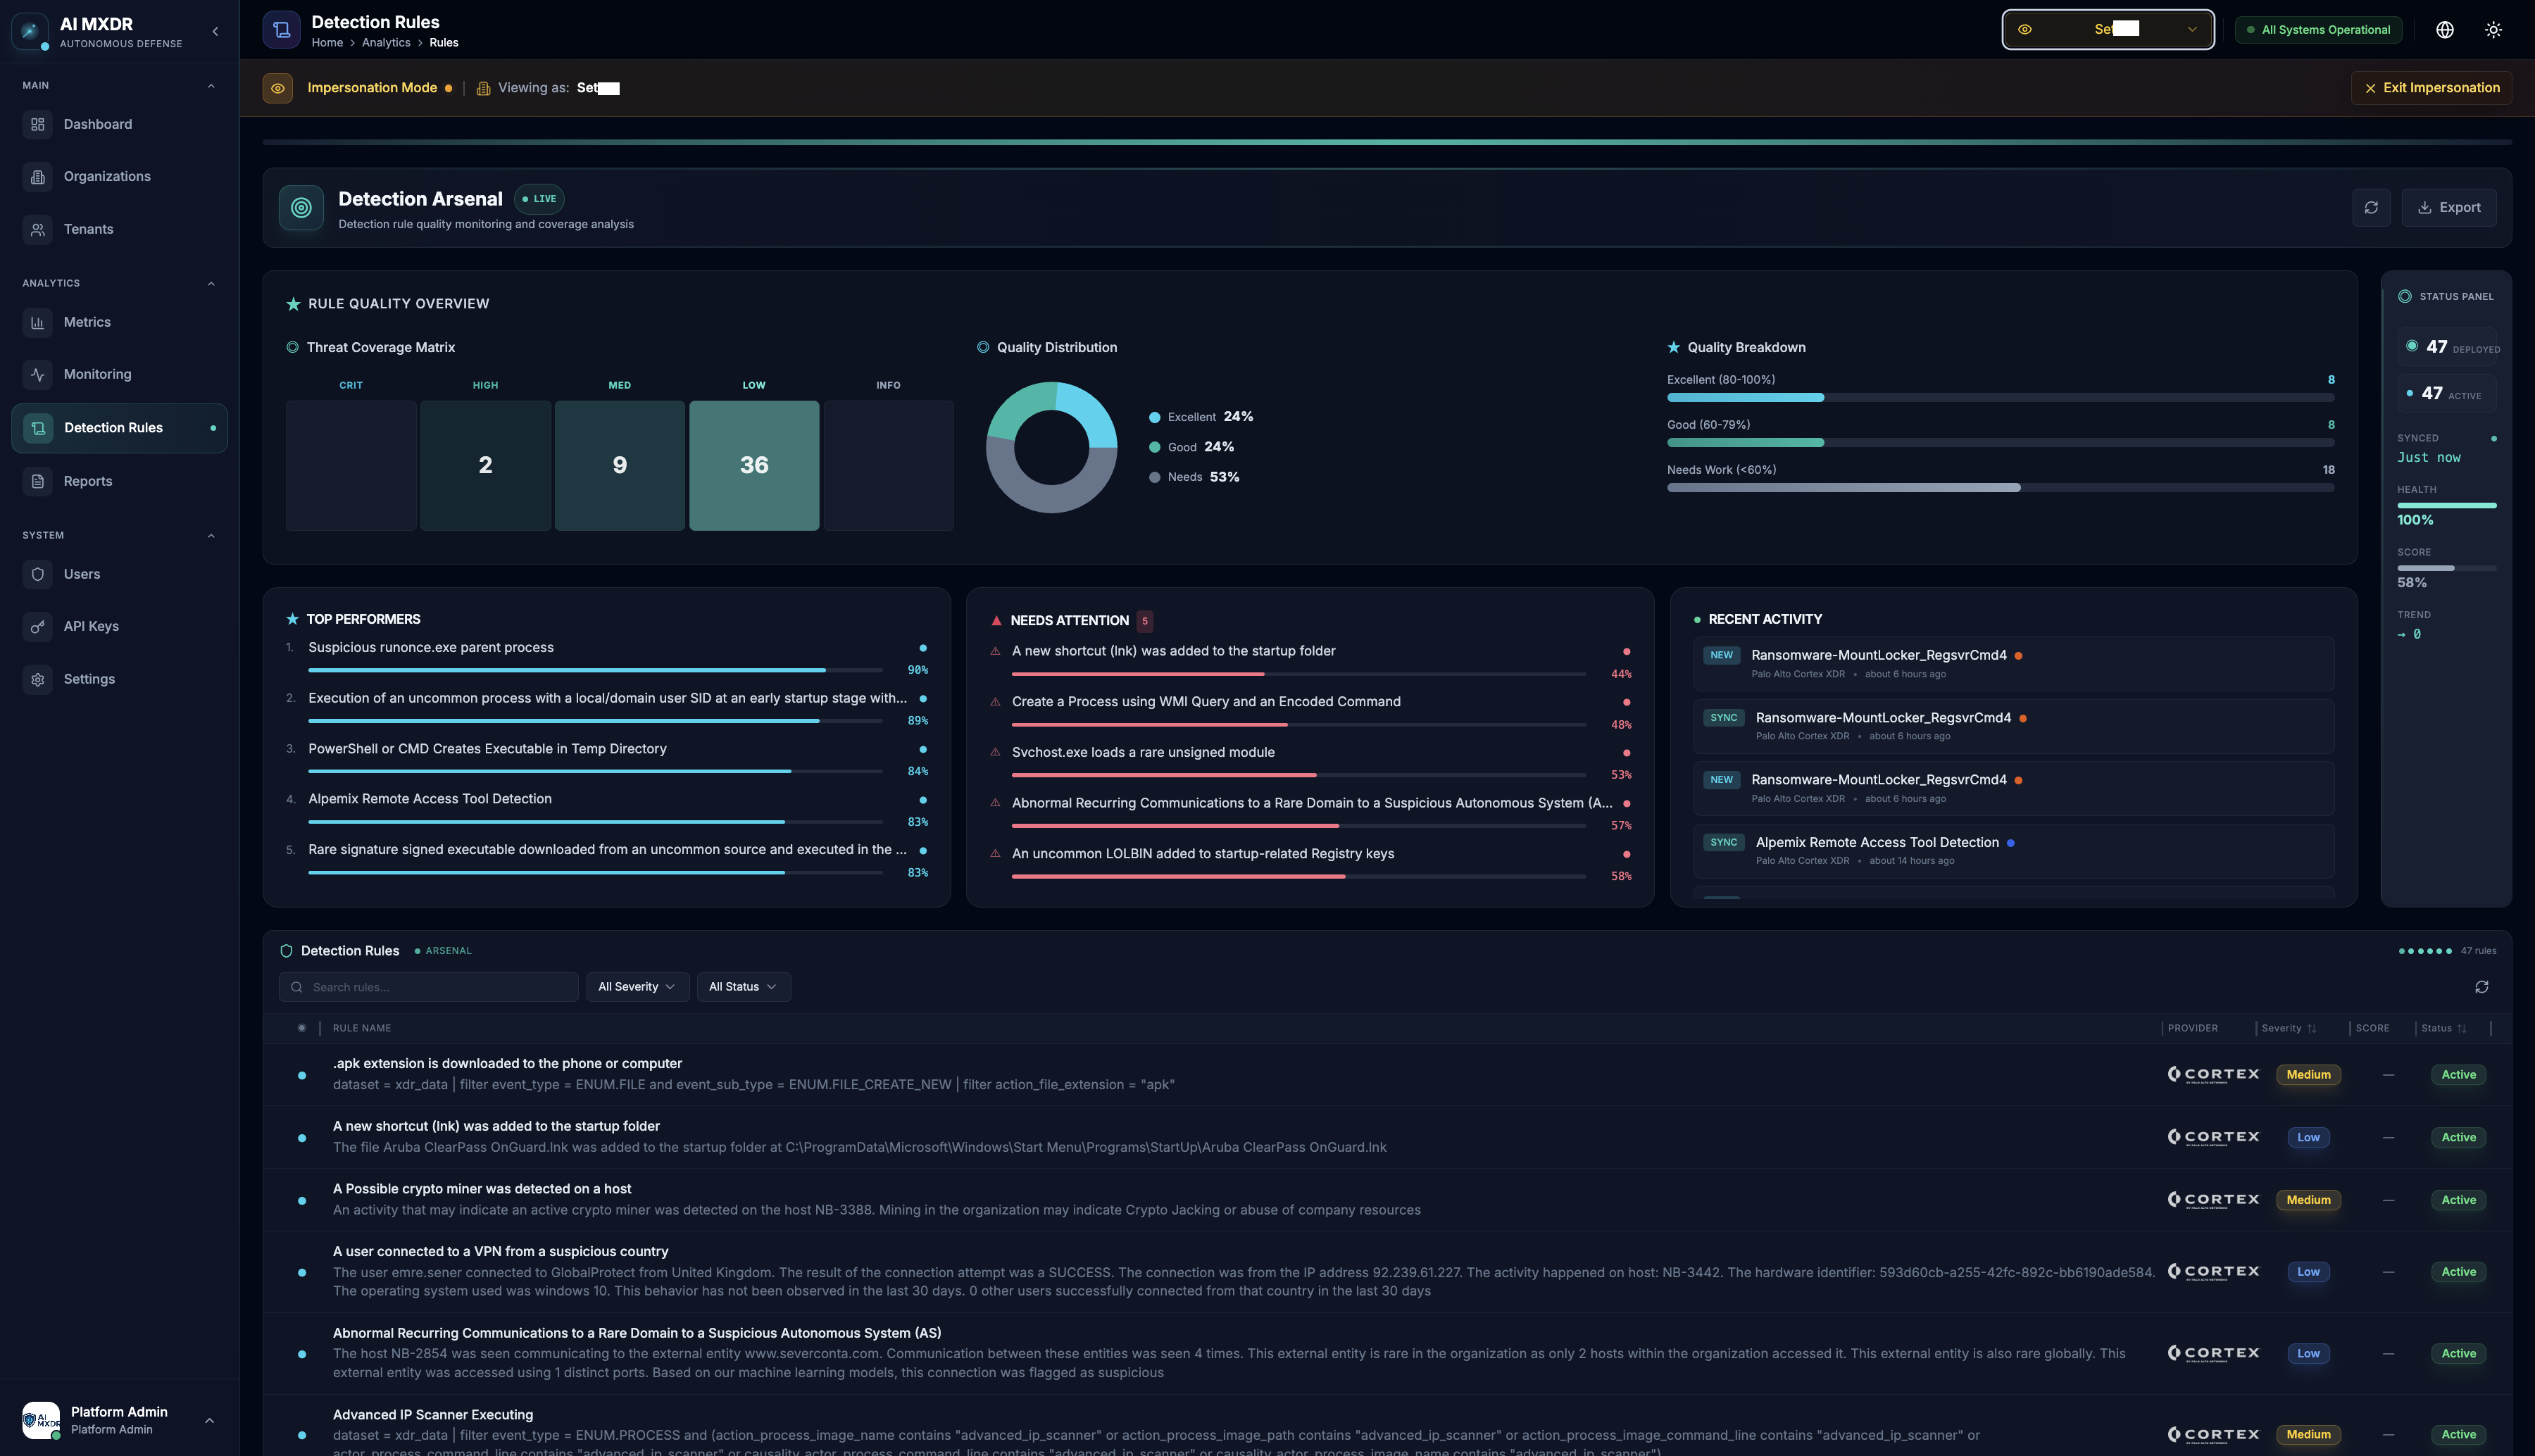The height and width of the screenshot is (1456, 2535).
Task: Toggle status dot for VPN suspicious country rule
Action: click(302, 1272)
